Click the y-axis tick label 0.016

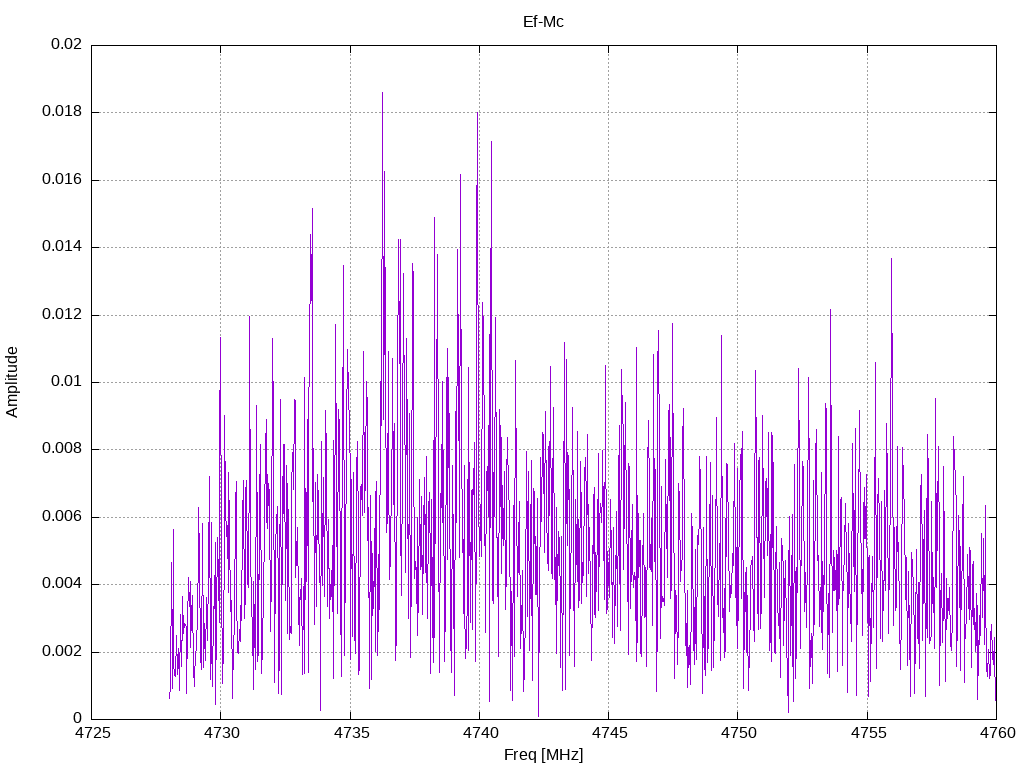[63, 180]
